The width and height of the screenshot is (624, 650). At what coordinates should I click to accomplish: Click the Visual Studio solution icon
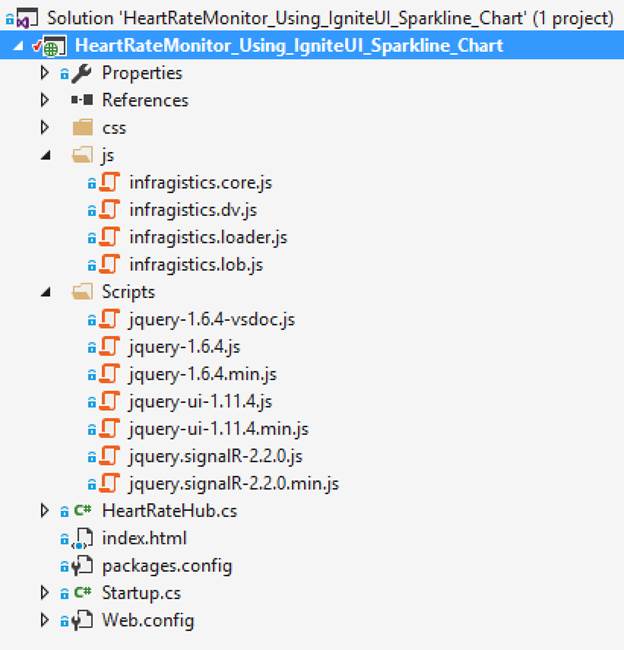point(27,18)
